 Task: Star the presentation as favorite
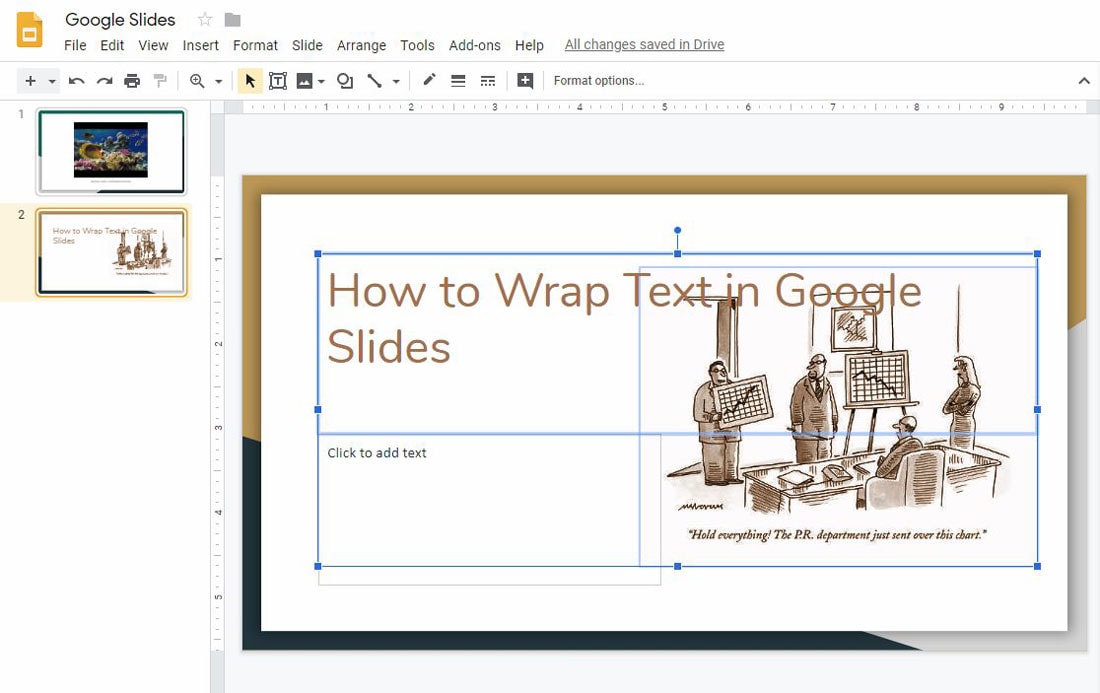click(205, 20)
